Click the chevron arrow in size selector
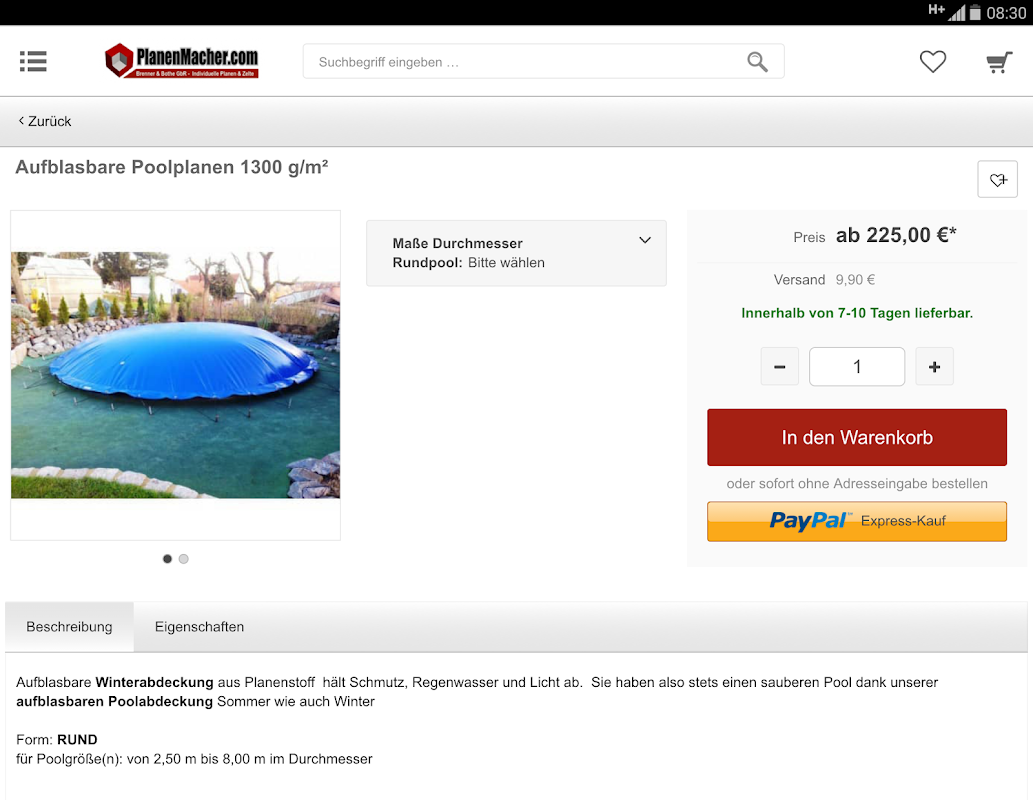Viewport: 1033px width, 800px height. pos(645,241)
